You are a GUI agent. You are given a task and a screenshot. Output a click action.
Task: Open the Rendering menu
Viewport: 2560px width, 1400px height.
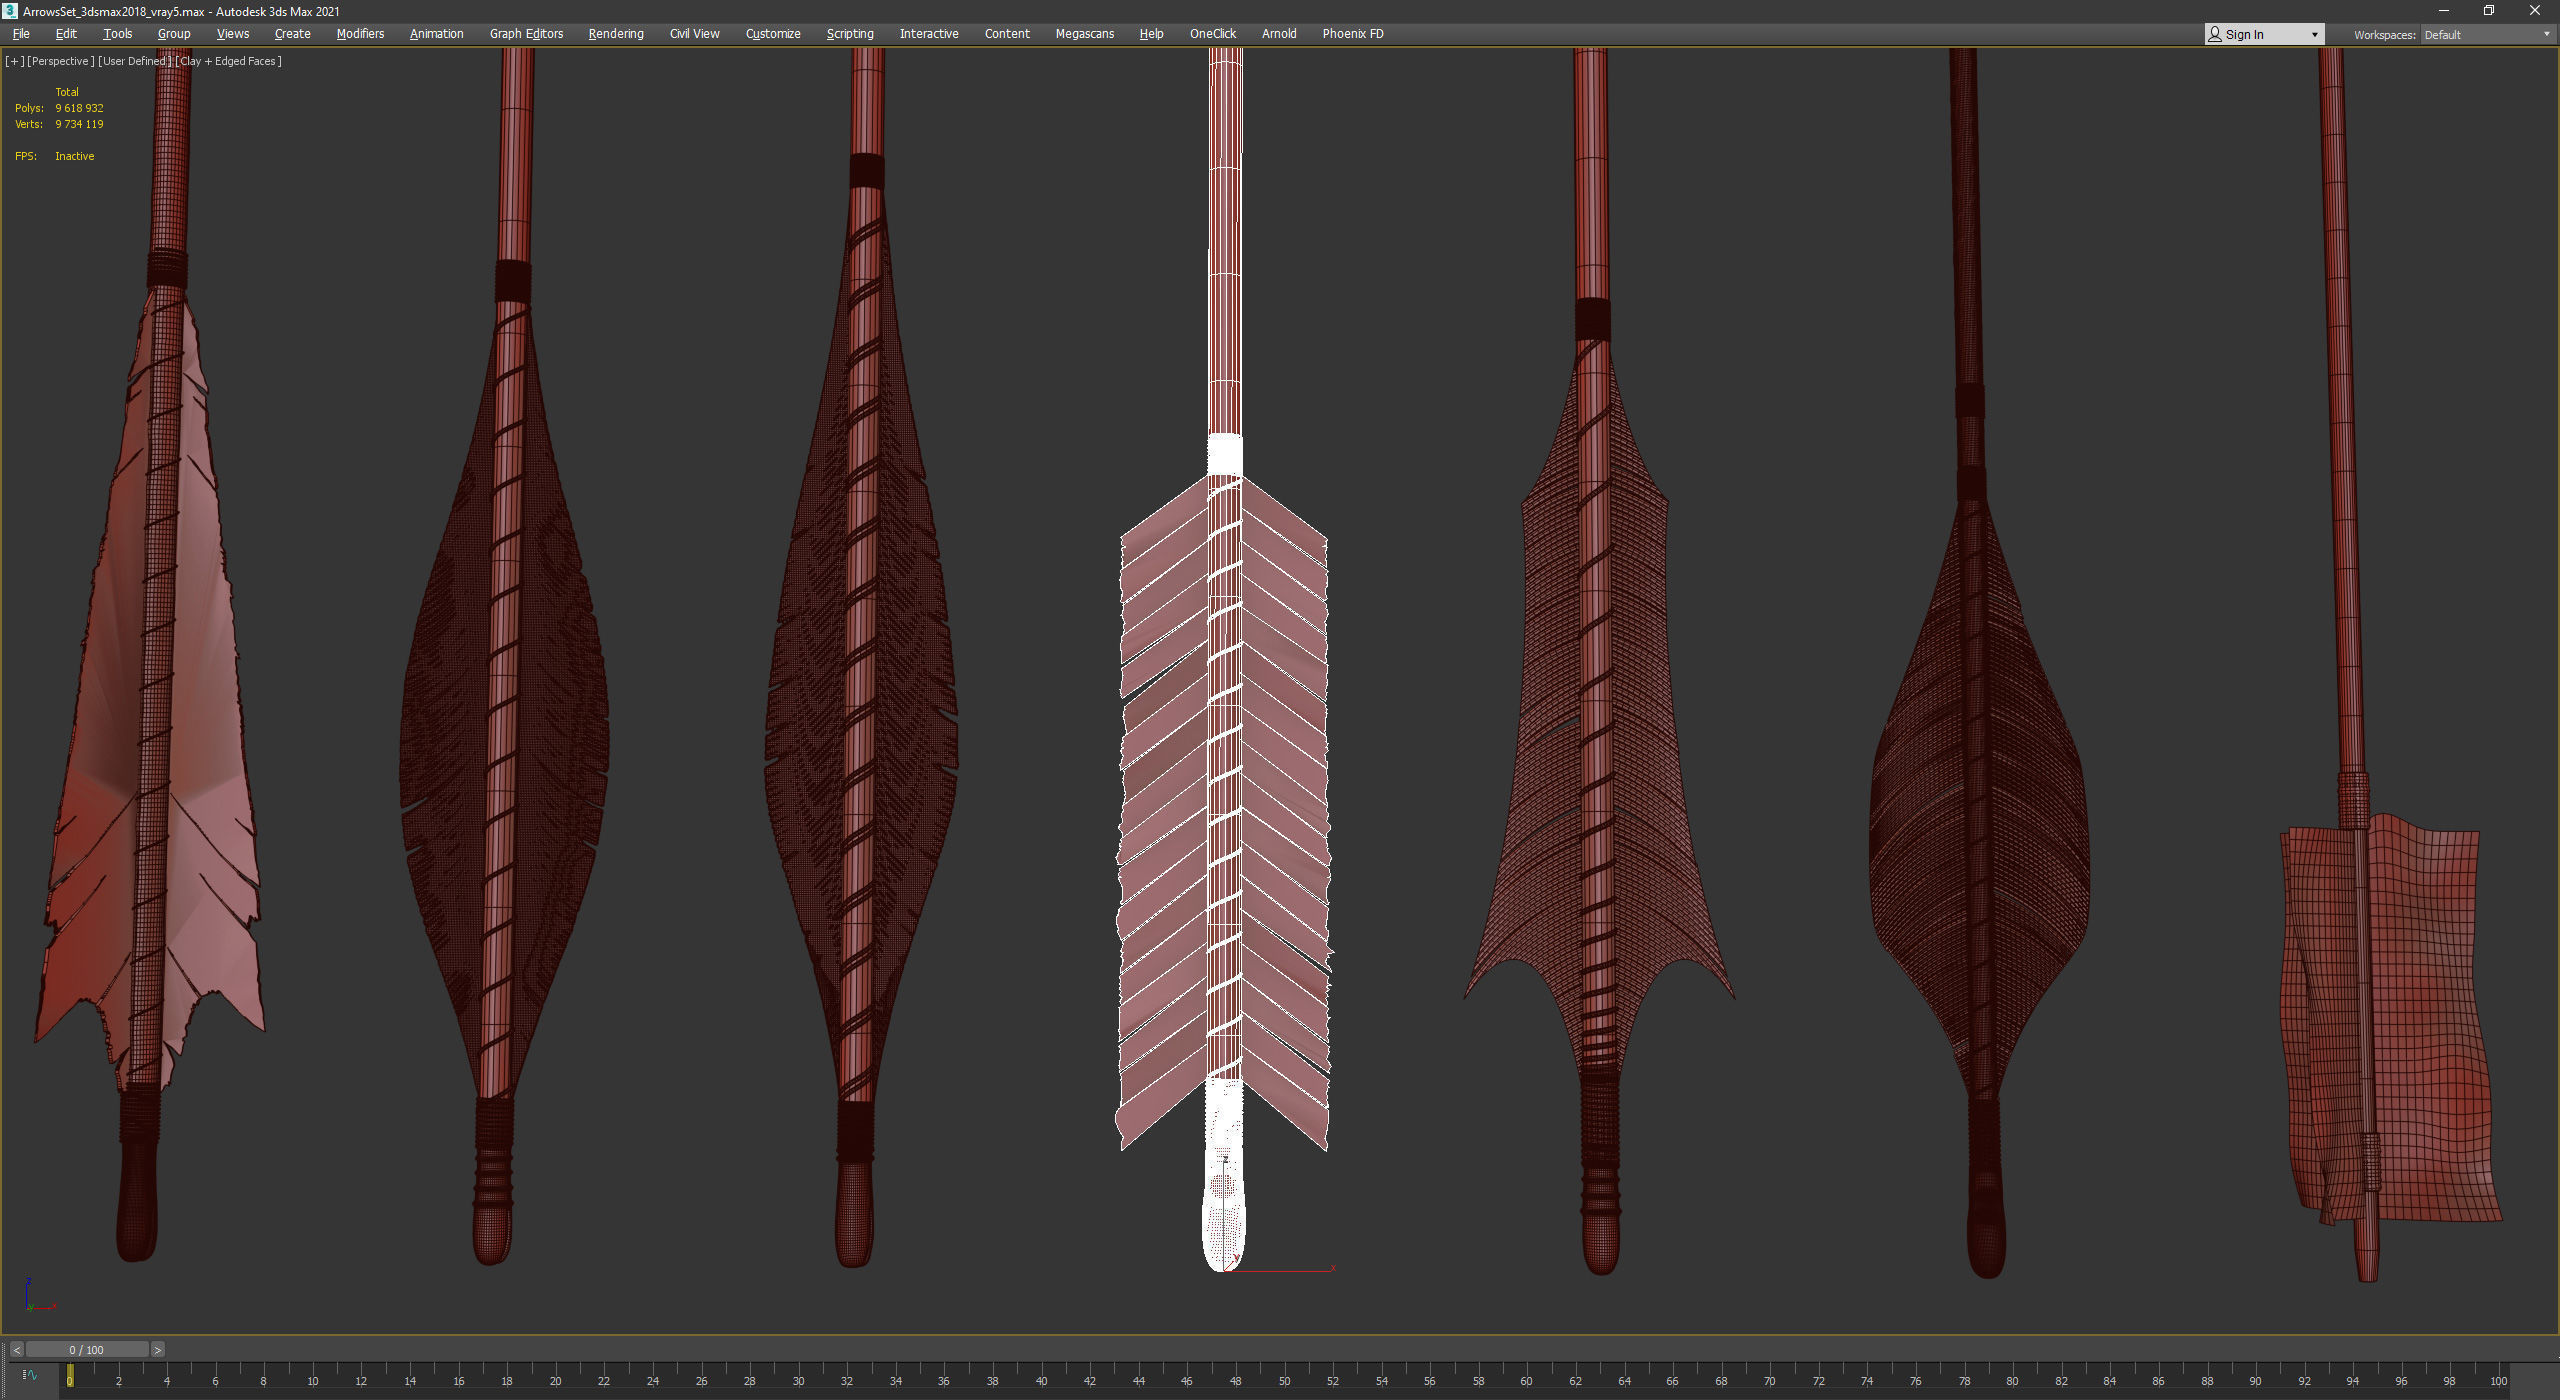point(615,34)
